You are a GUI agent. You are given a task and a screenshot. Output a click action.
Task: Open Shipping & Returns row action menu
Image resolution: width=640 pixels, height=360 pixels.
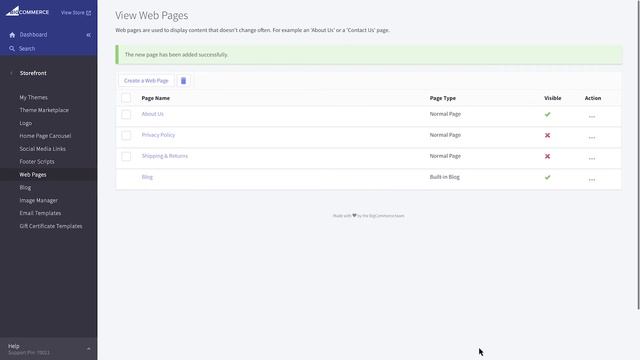point(592,158)
